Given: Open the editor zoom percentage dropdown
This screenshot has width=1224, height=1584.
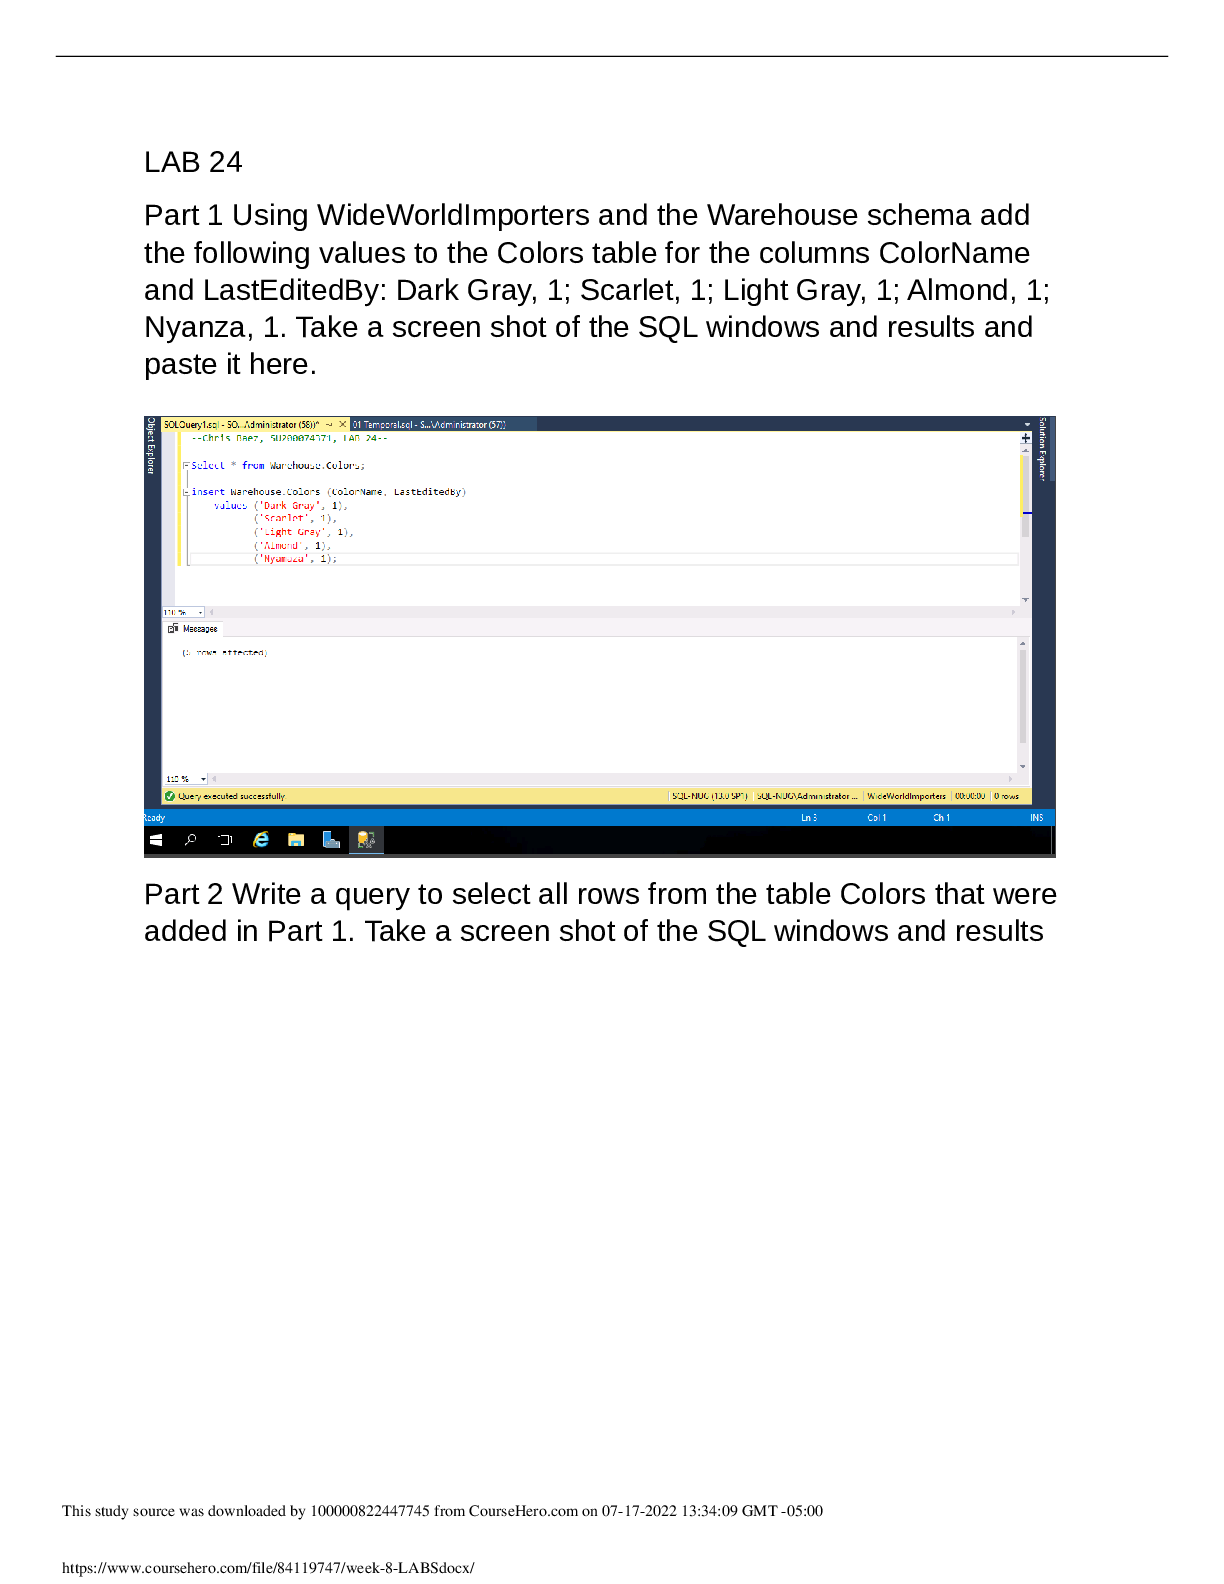Looking at the screenshot, I should tap(201, 612).
